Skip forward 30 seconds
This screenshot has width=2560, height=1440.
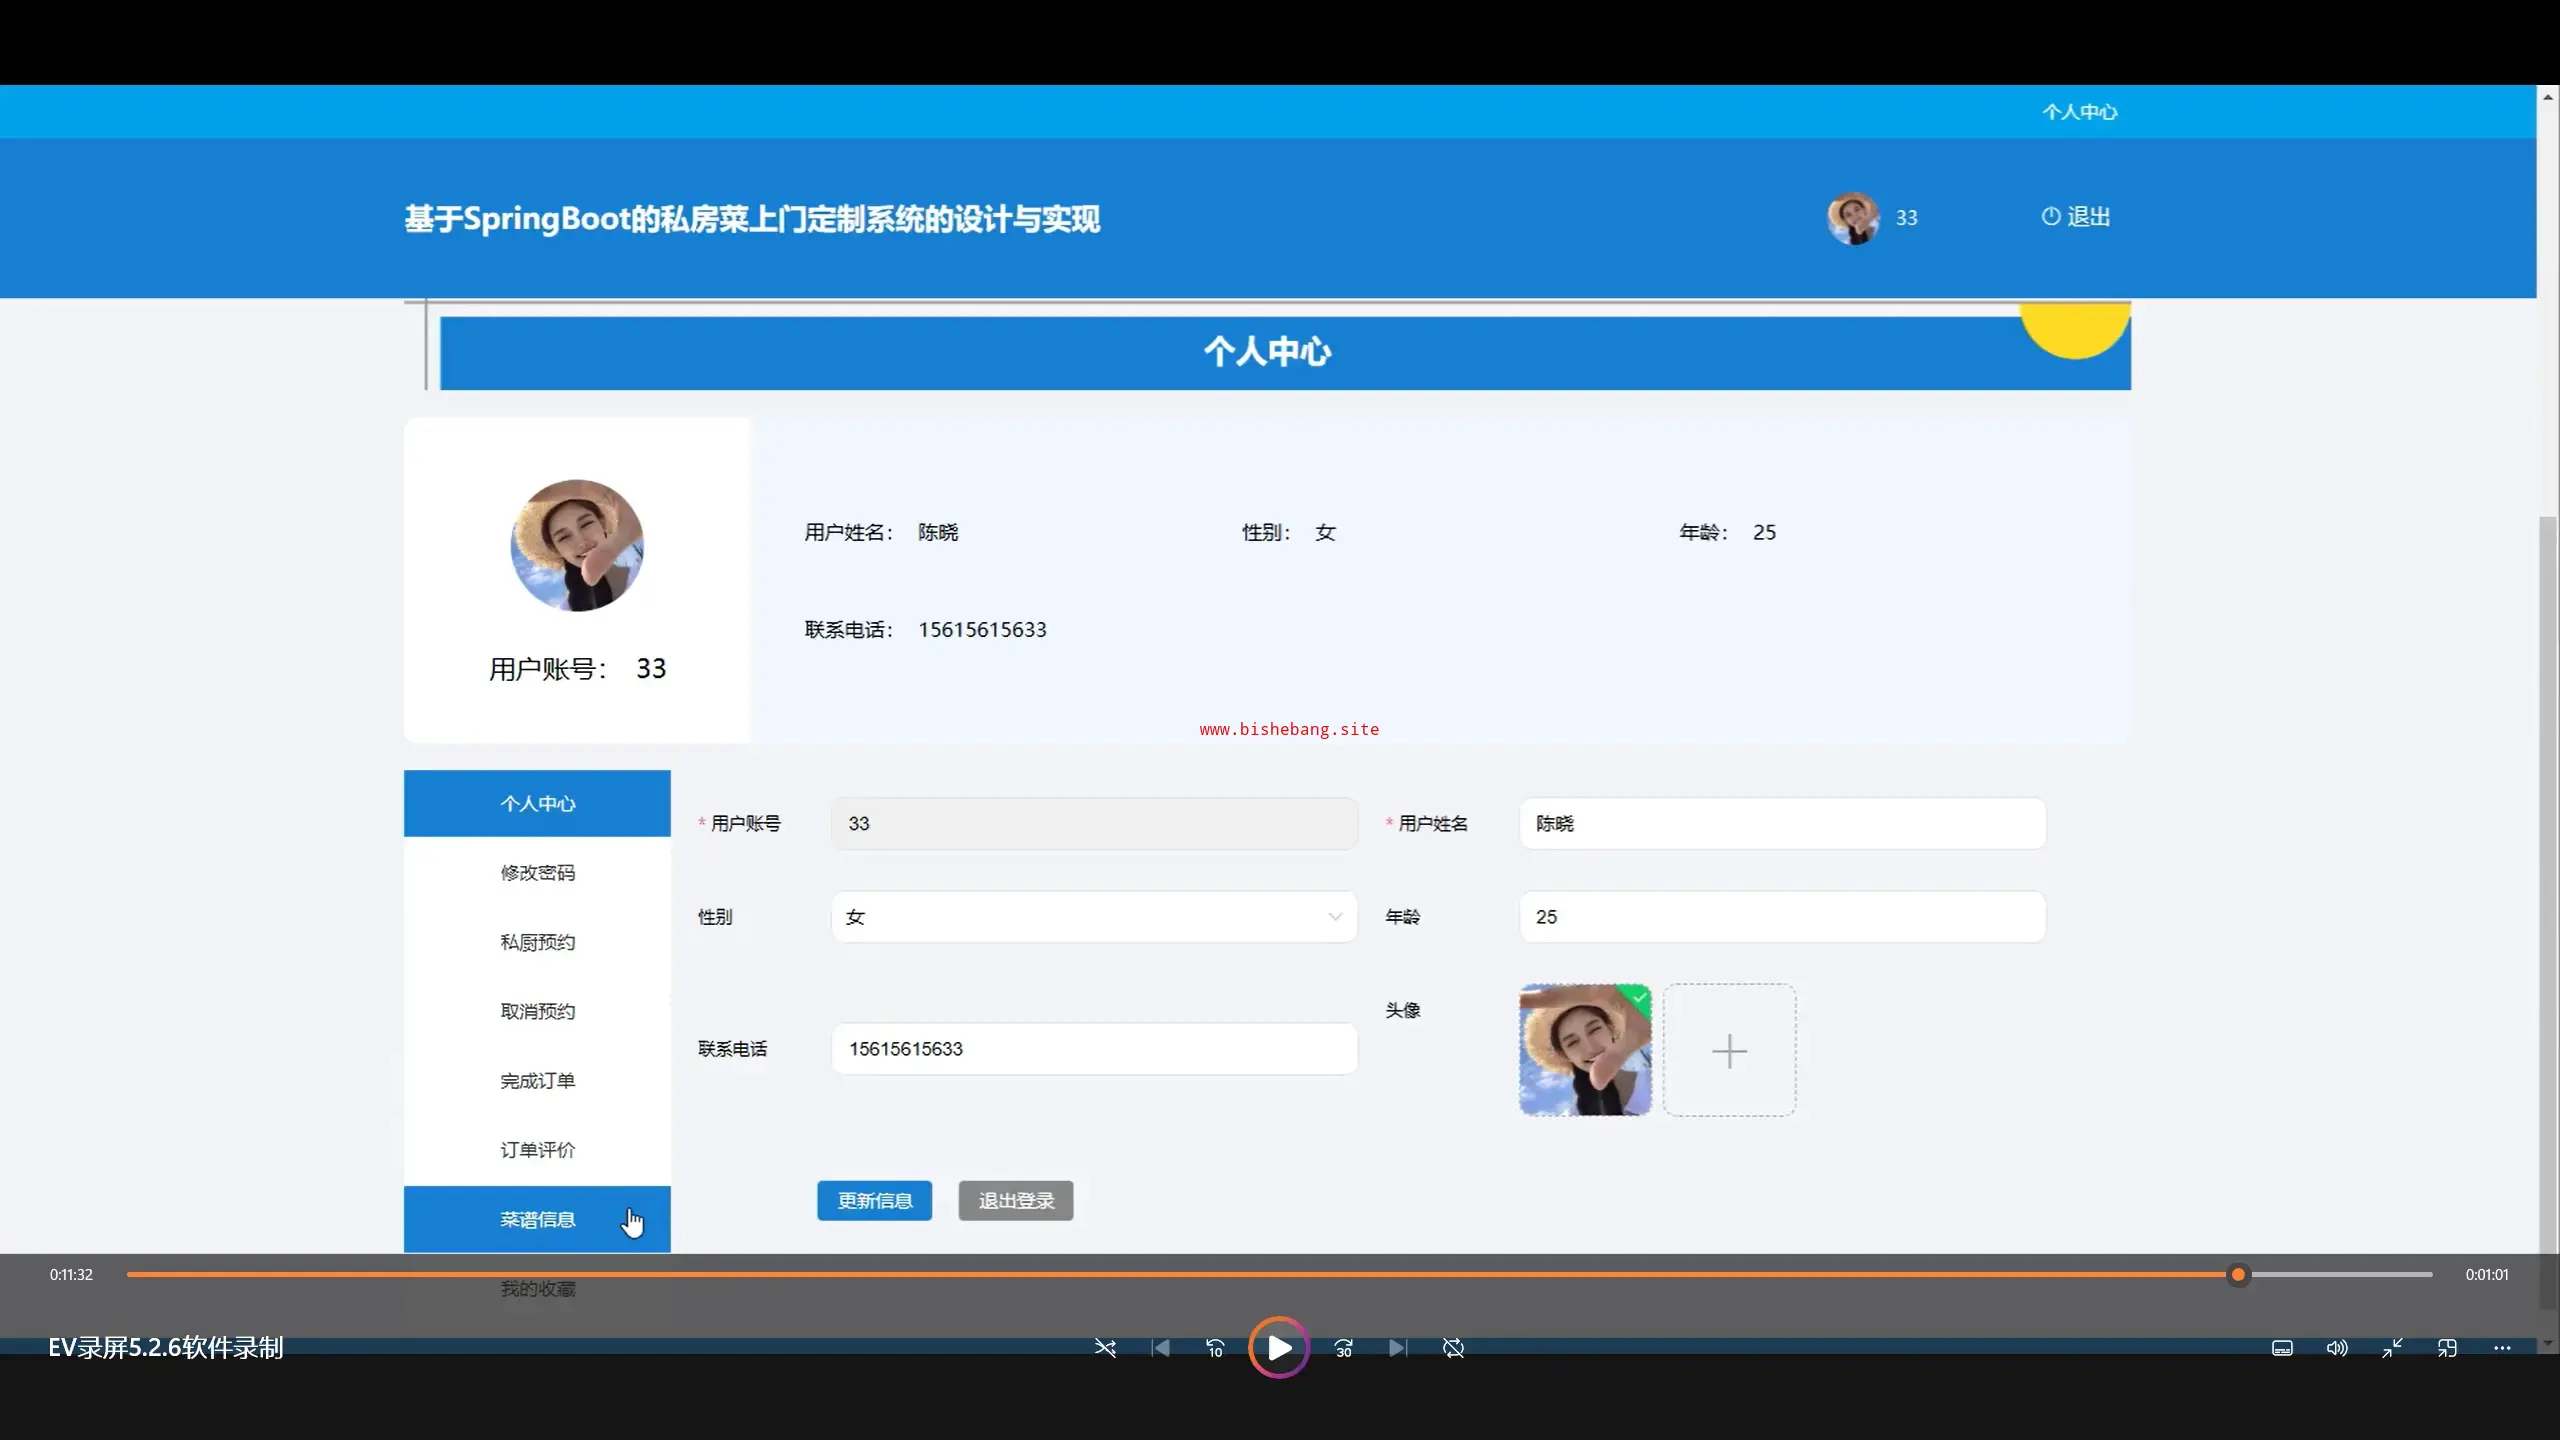(1344, 1348)
